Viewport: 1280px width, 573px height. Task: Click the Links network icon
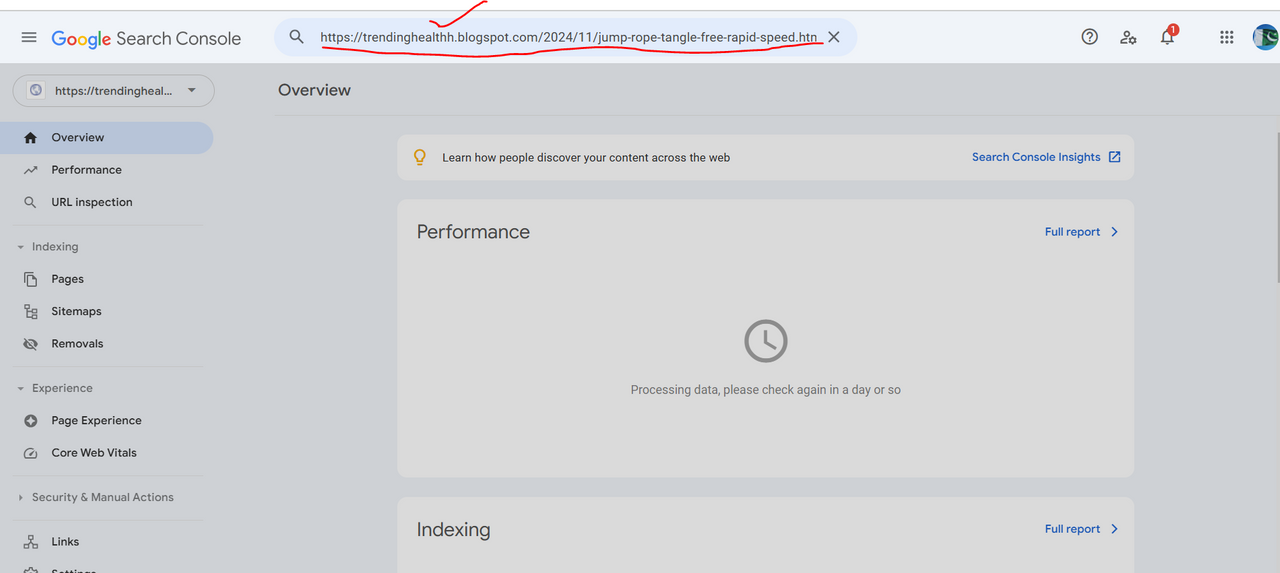tap(30, 542)
